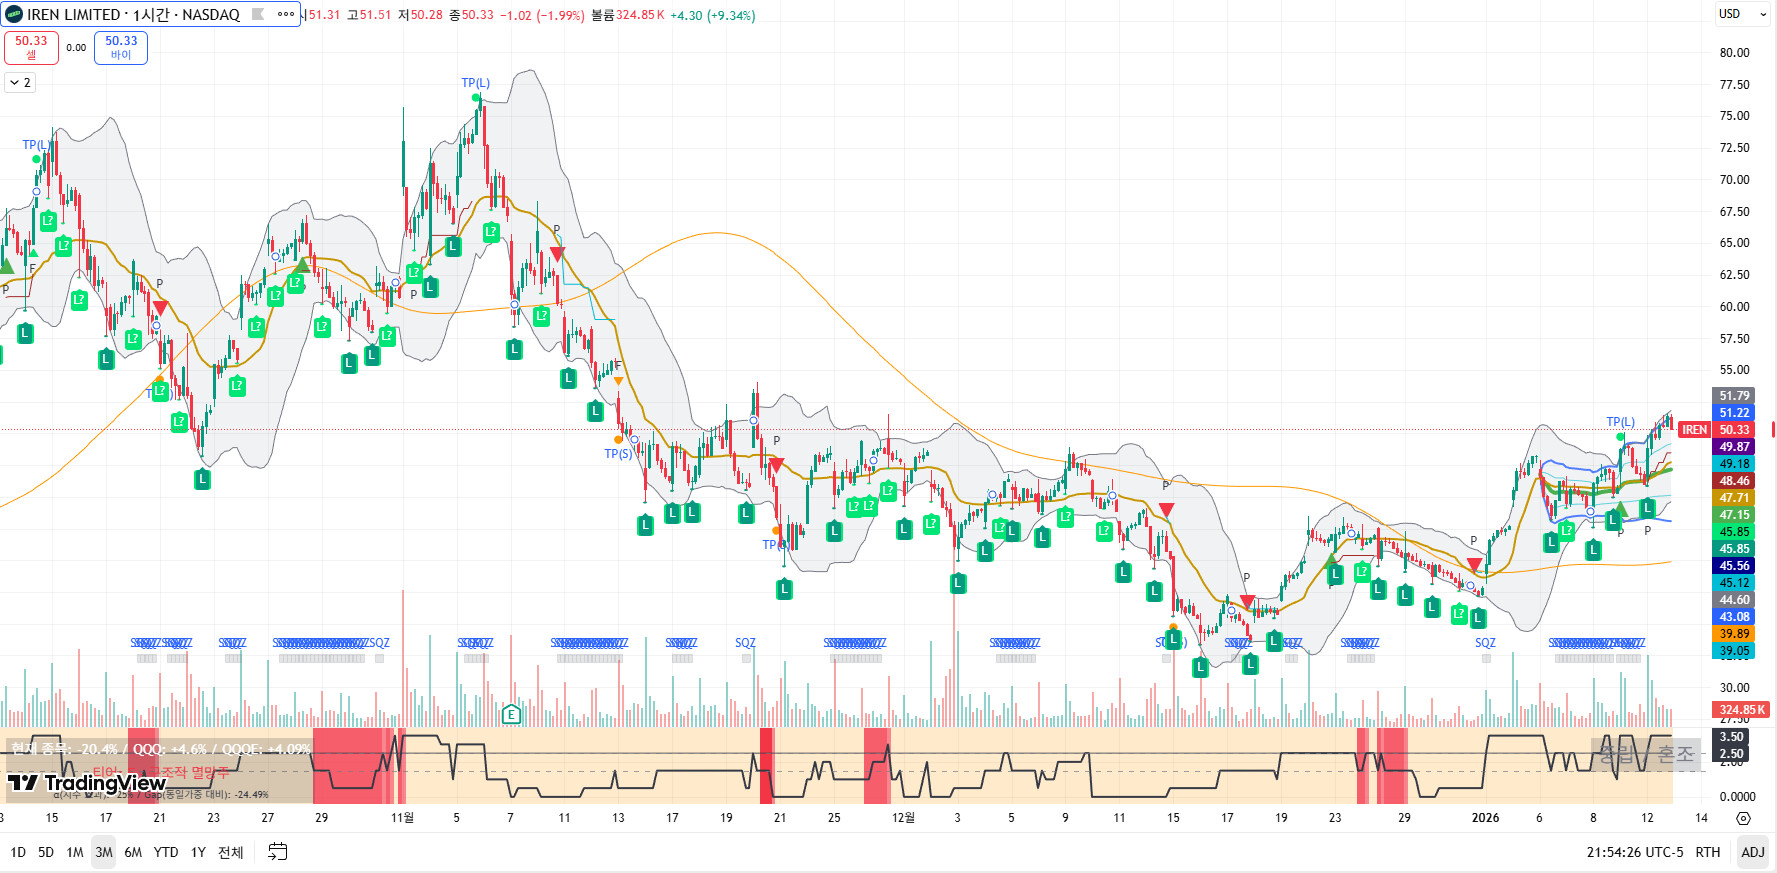
Task: Click the 12월 label on the time axis
Action: click(x=903, y=818)
